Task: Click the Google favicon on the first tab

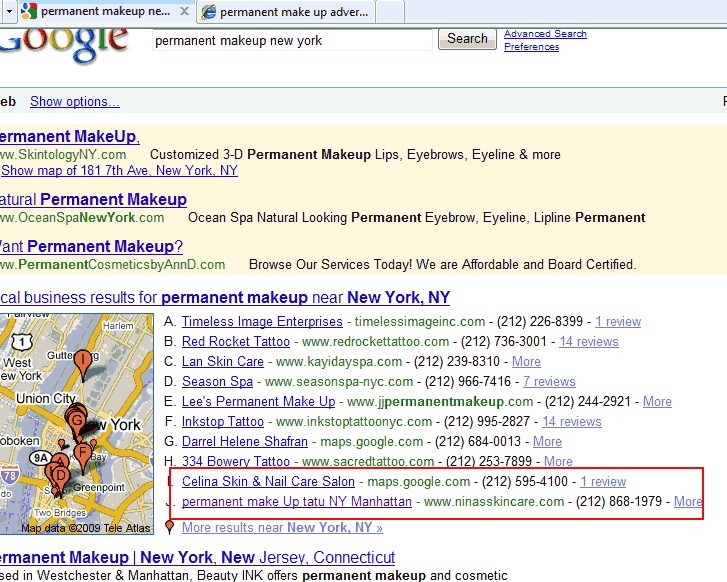Action: pyautogui.click(x=29, y=11)
